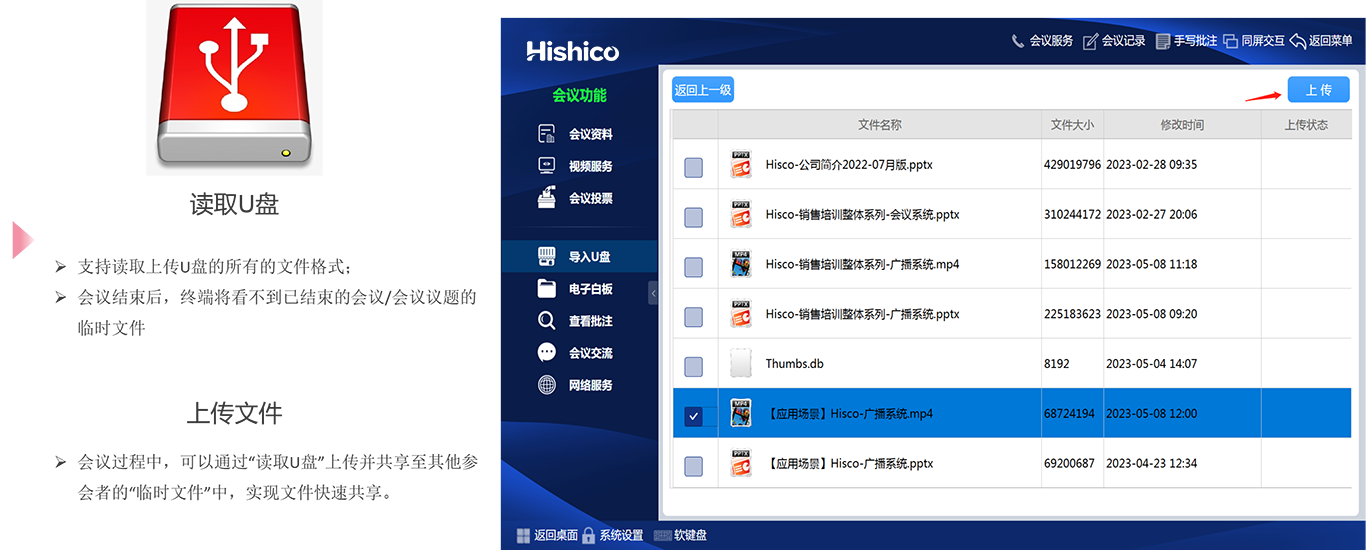Uncheck the selected 【应用场景】Hisco-广播系统.mp4 checkbox
1366x550 pixels.
pyautogui.click(x=693, y=416)
